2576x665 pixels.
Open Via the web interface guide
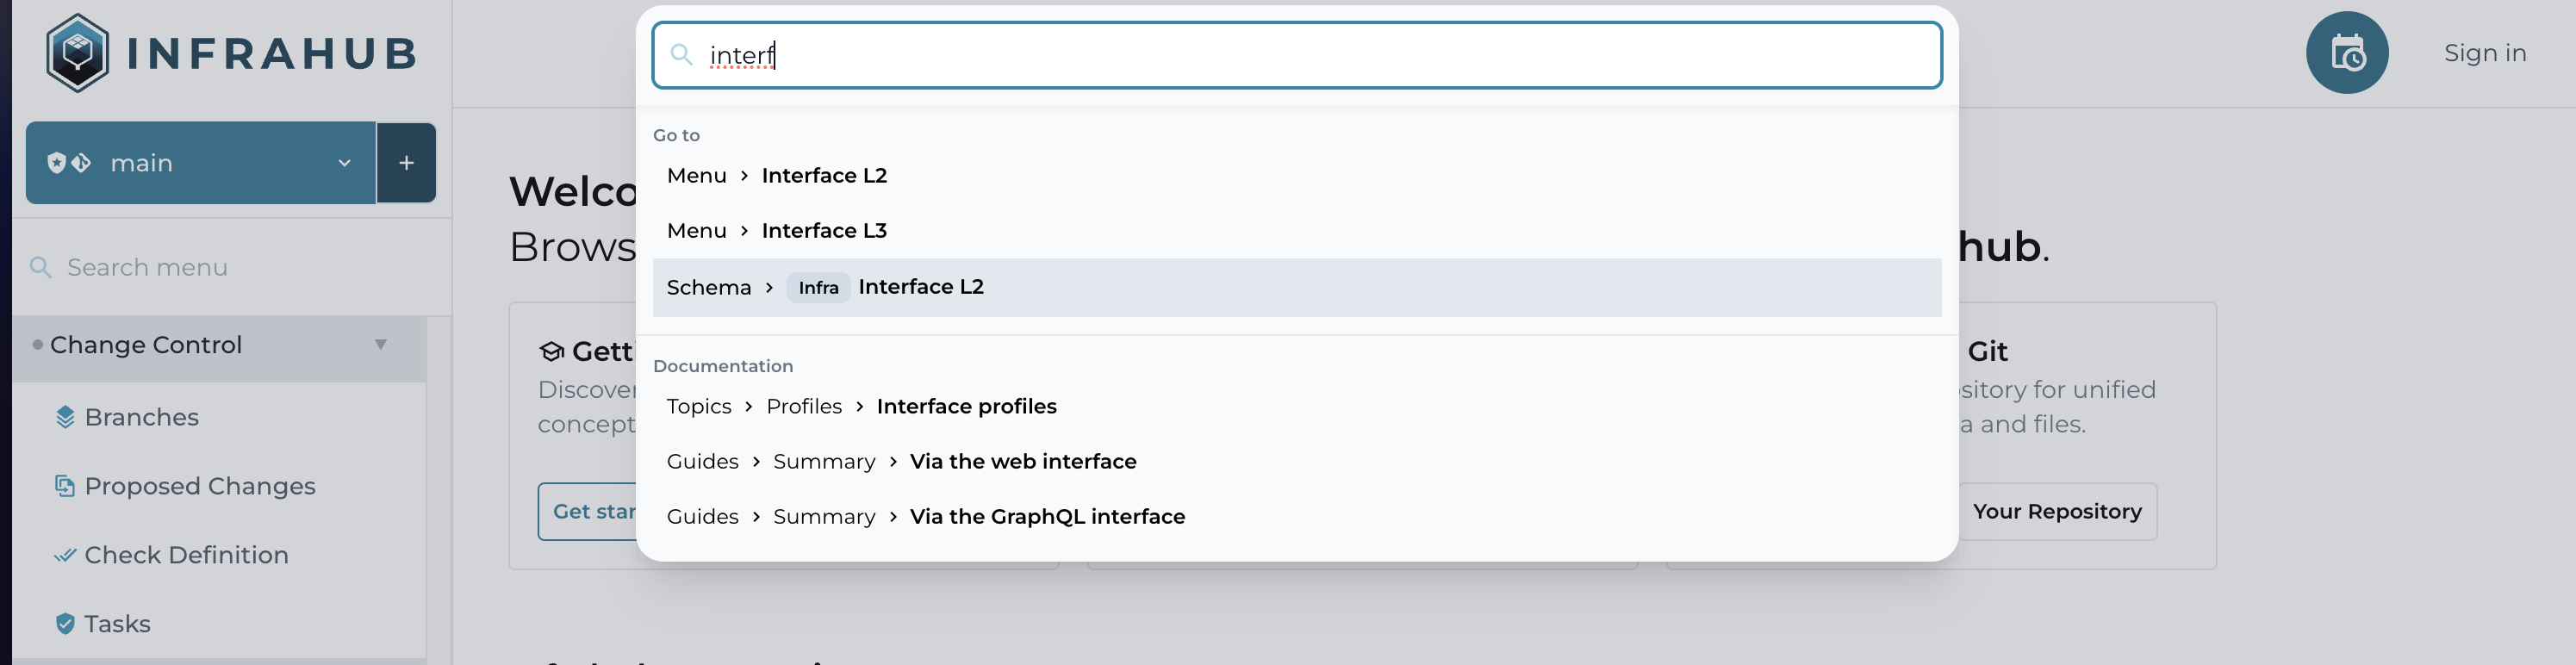pos(1022,462)
